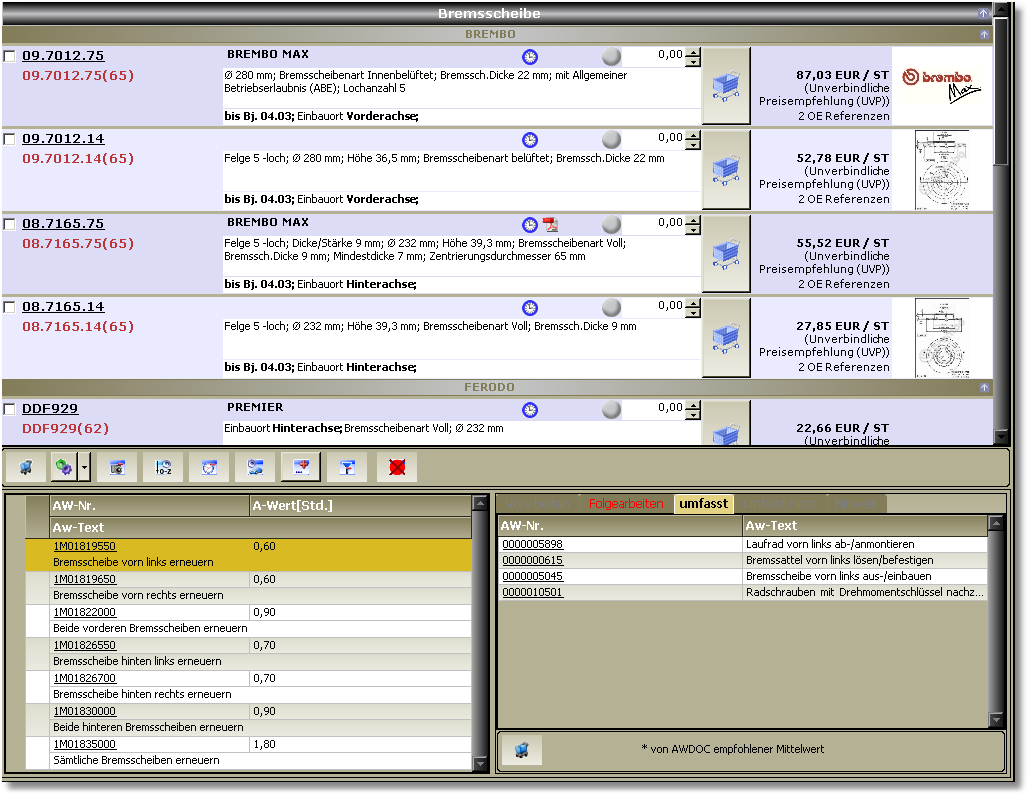Open article link 09.7012.14
The height and width of the screenshot is (796, 1029).
63,138
